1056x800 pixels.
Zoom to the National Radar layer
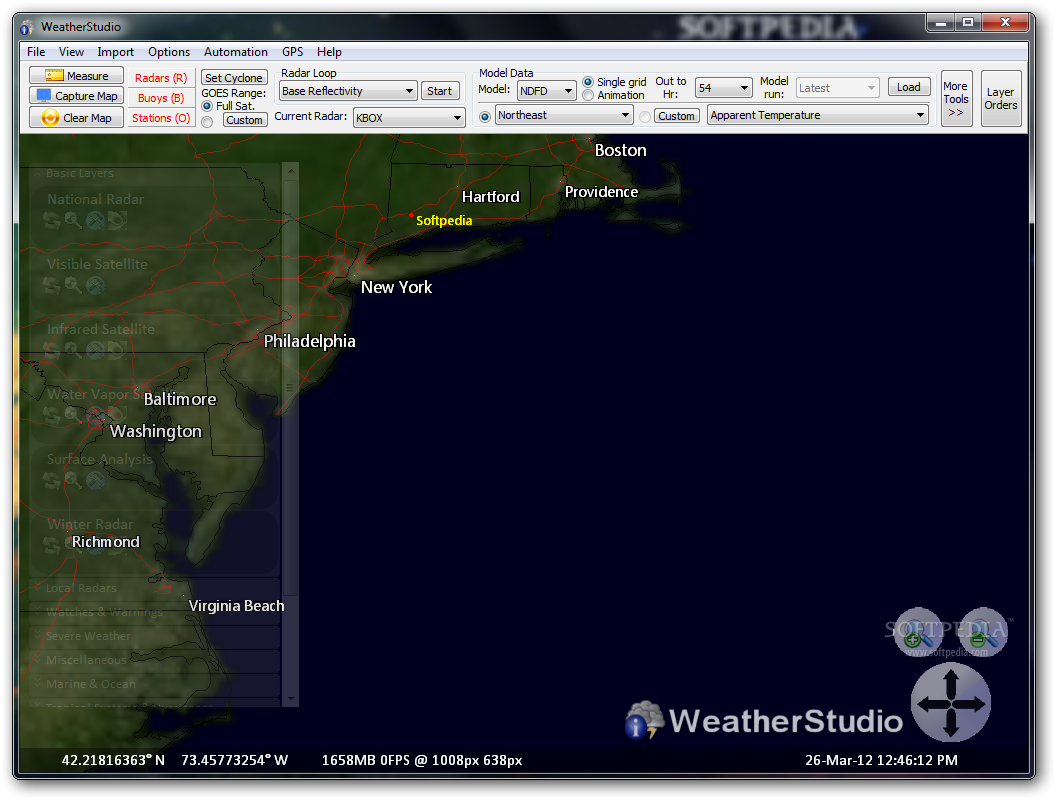(73, 220)
